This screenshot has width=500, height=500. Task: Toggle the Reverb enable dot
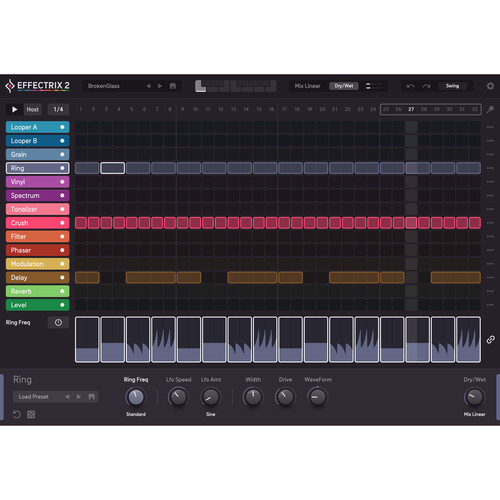point(62,291)
